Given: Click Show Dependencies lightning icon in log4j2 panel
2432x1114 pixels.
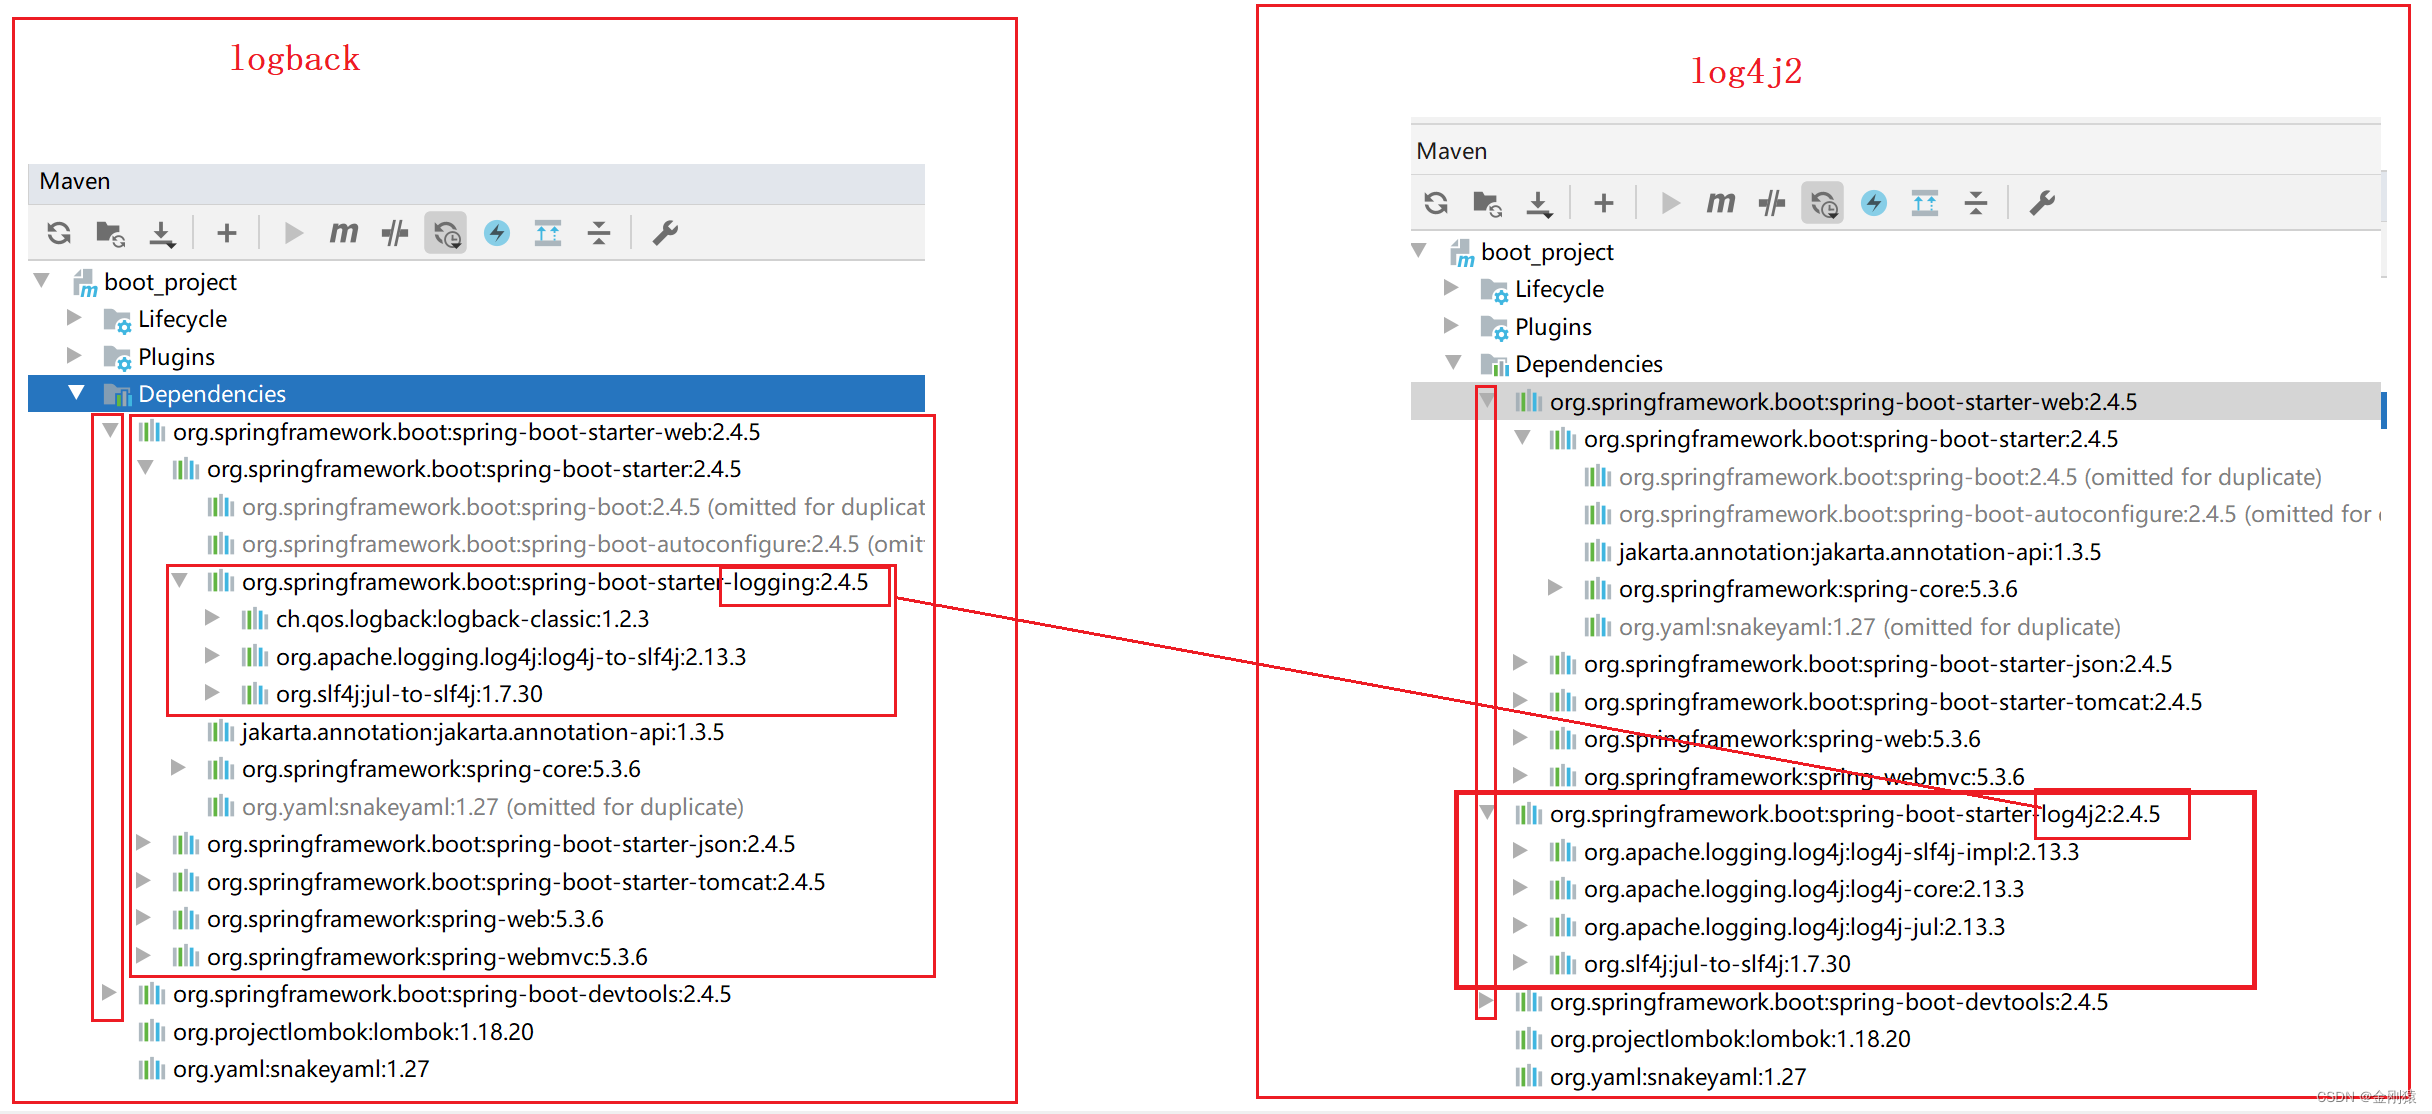Looking at the screenshot, I should click(x=1874, y=203).
